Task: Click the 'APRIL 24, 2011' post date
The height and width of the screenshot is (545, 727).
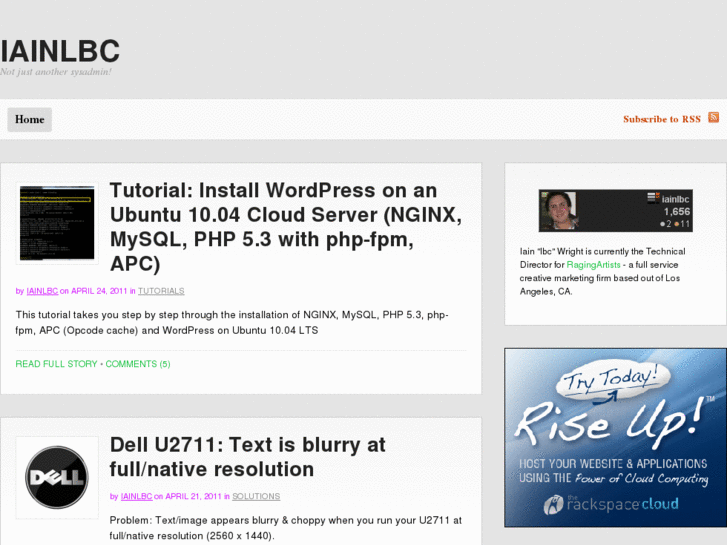Action: point(99,291)
